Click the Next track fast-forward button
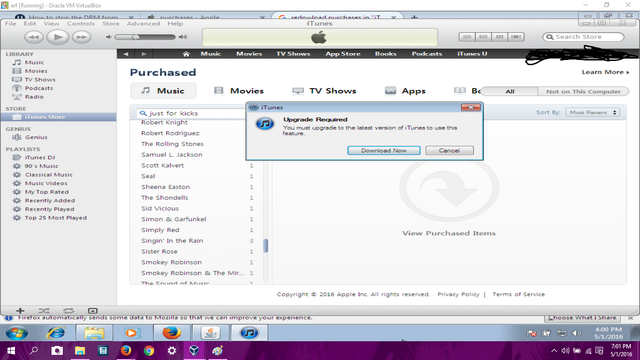 [81, 37]
